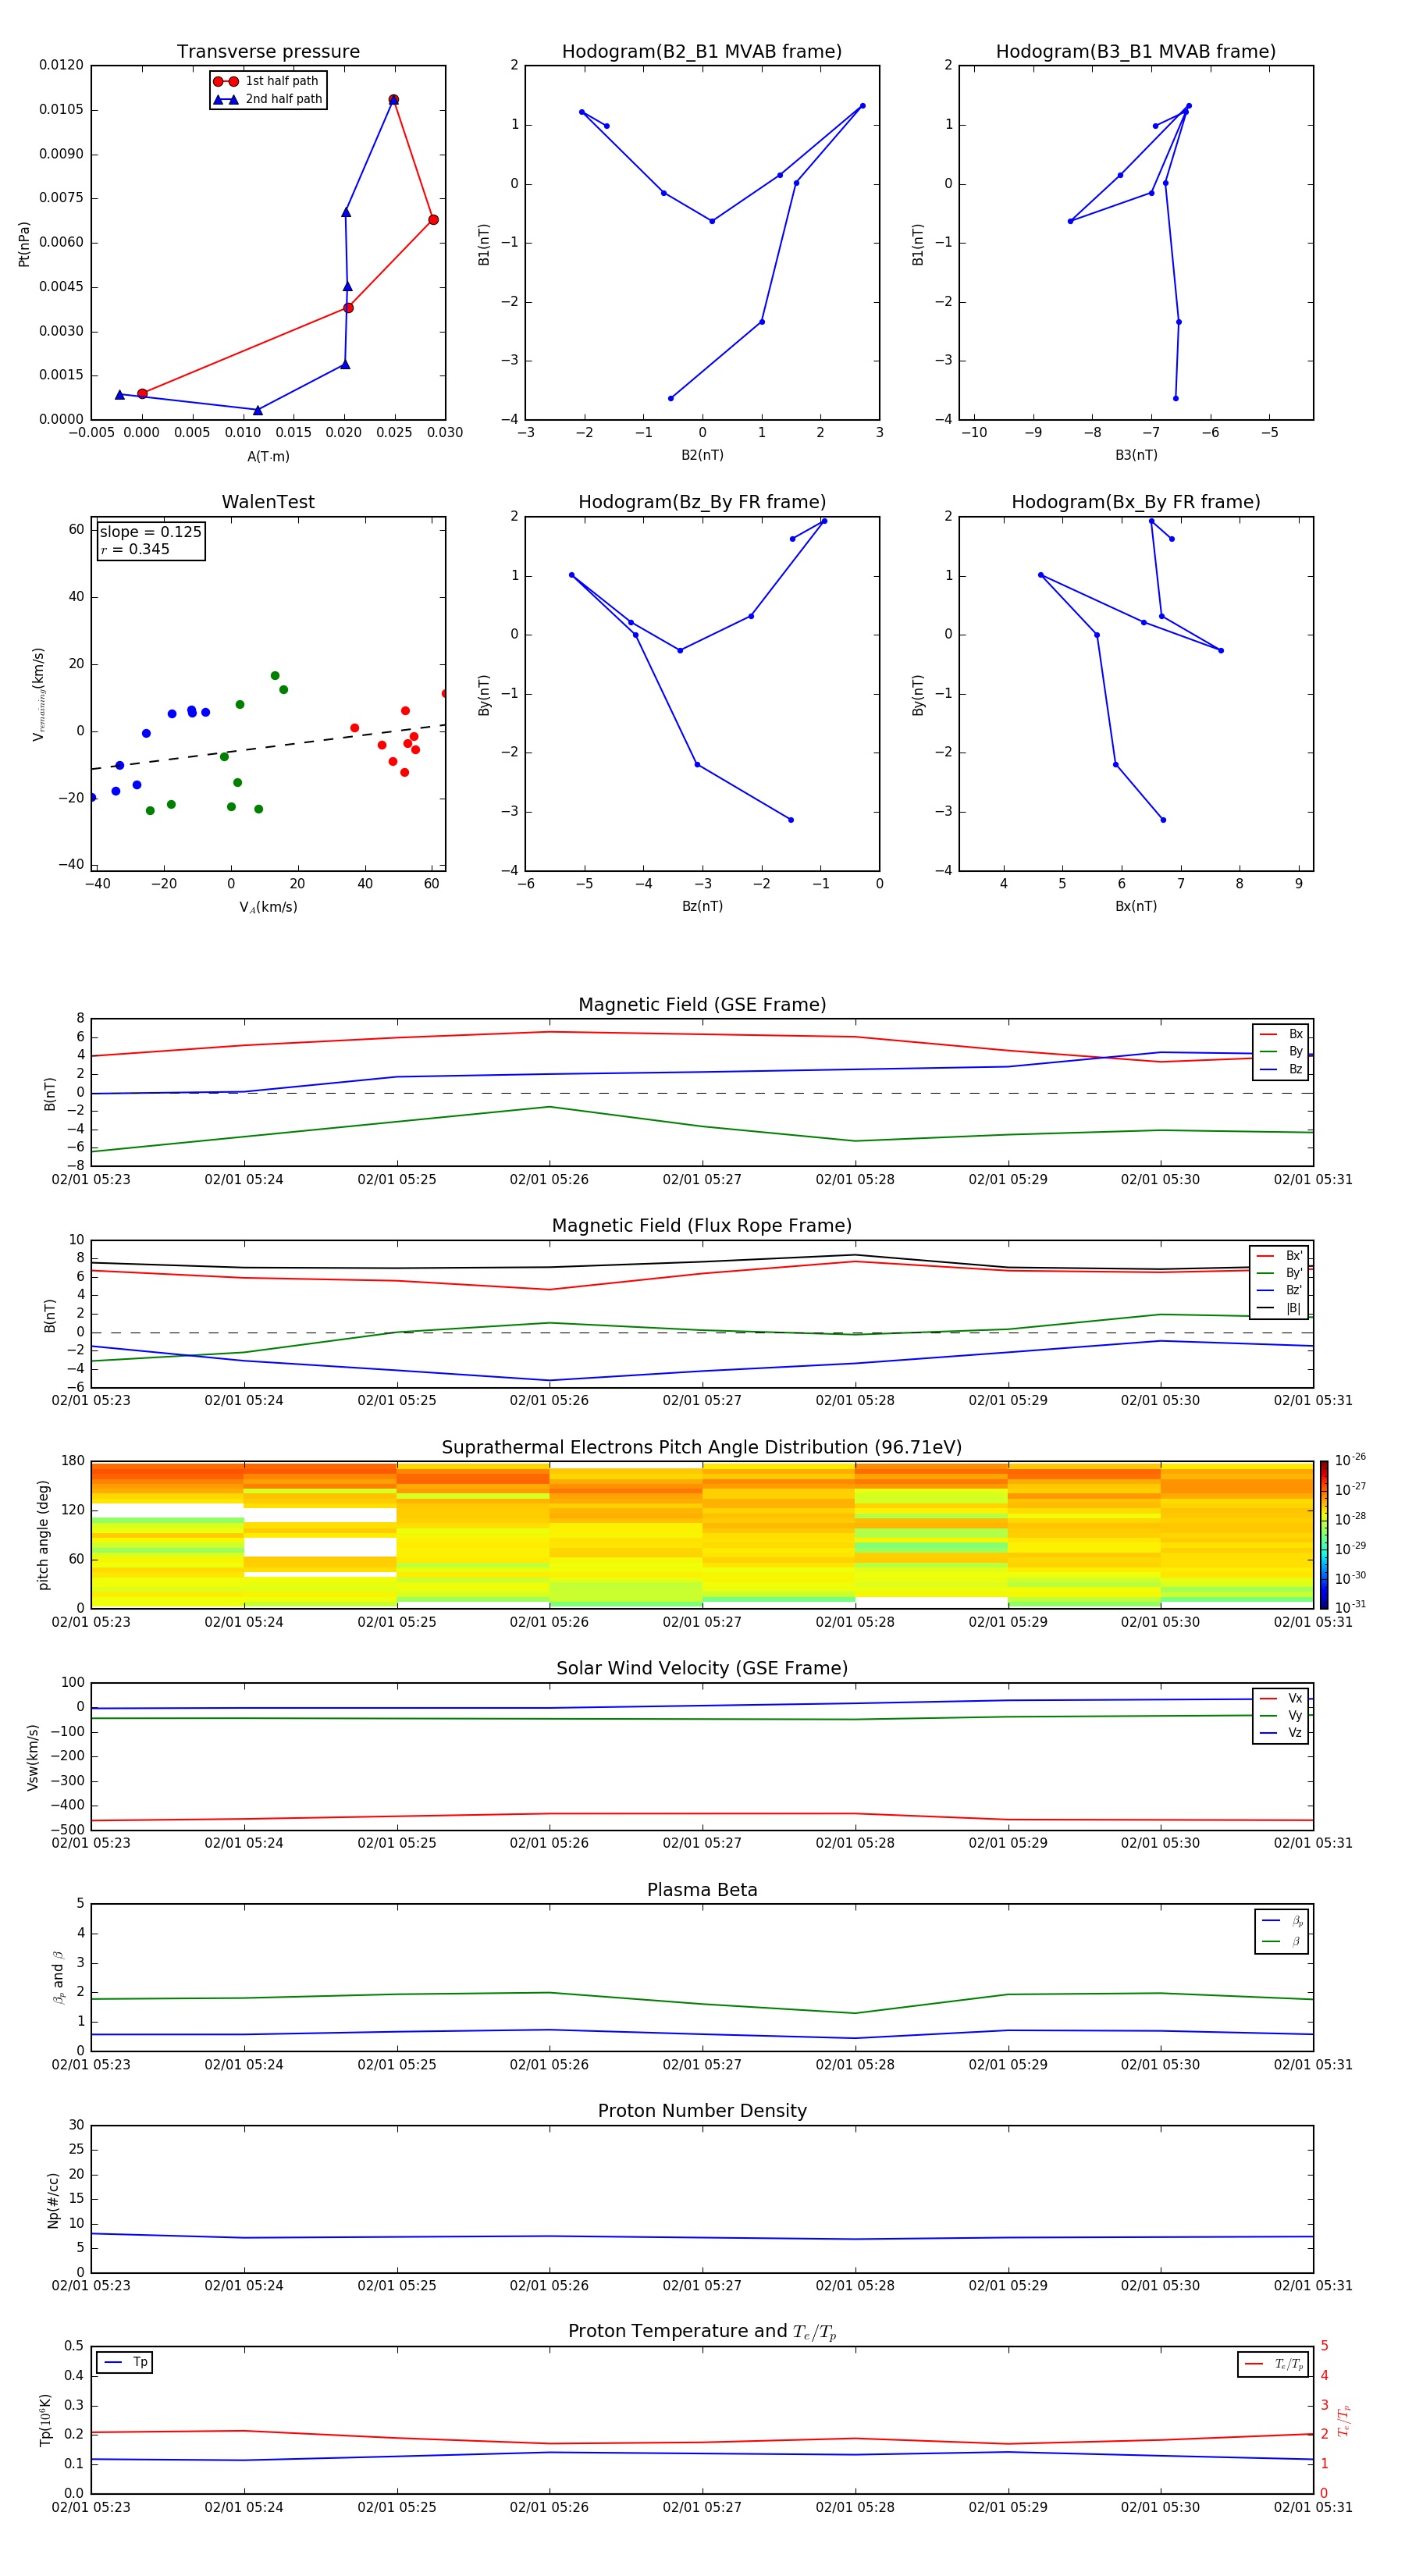Click the '2nd half path' legend entry
Viewport: 1405px width, 2576px height.
pyautogui.click(x=268, y=99)
